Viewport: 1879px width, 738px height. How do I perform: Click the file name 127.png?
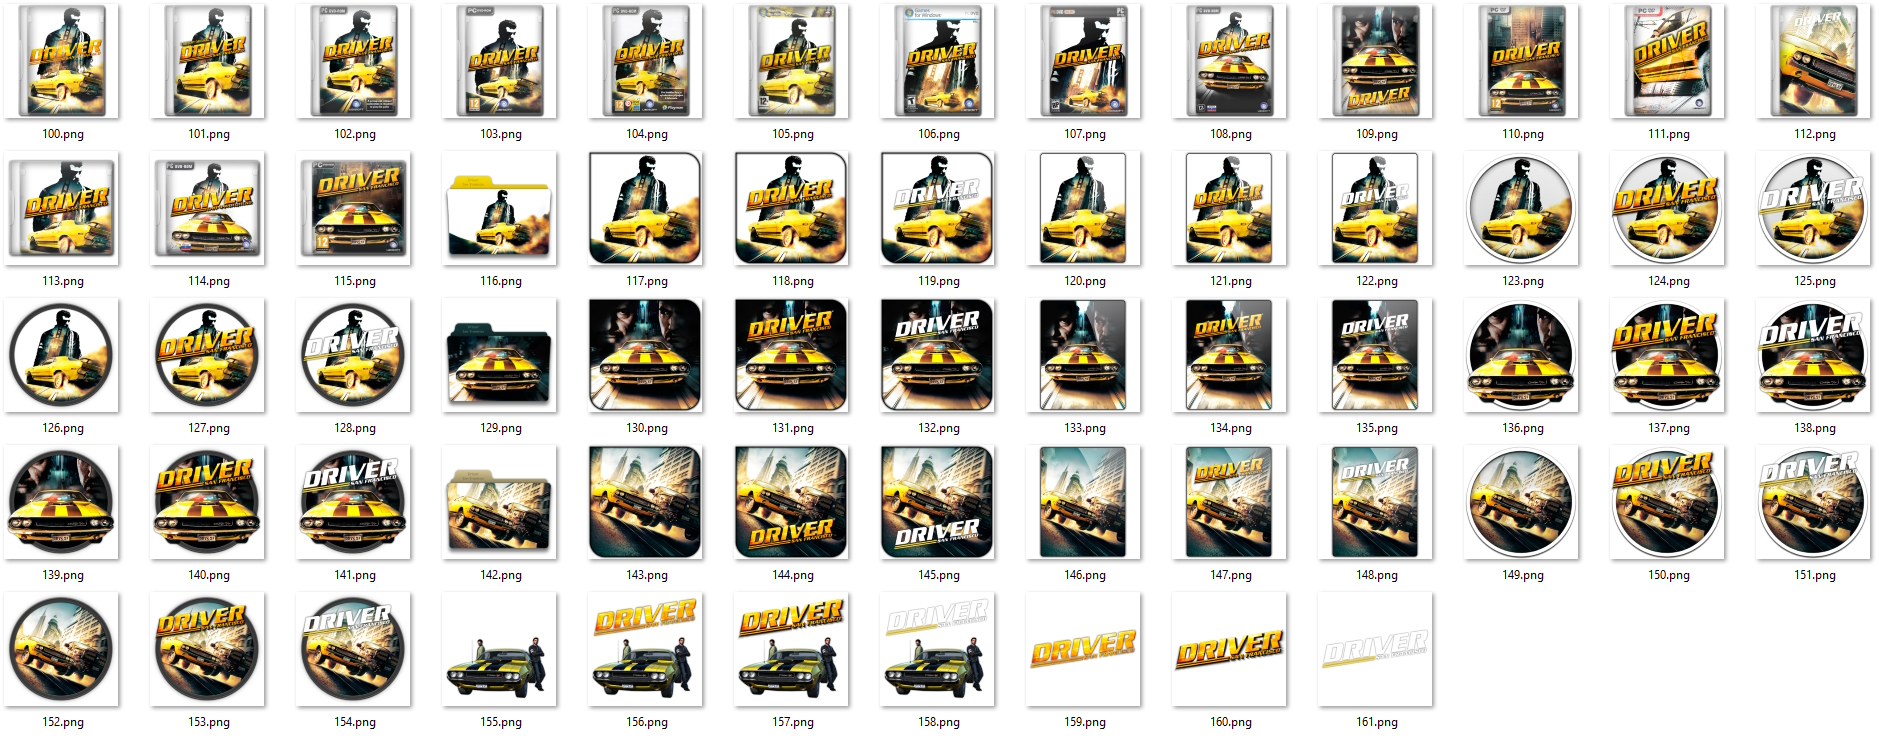point(209,428)
